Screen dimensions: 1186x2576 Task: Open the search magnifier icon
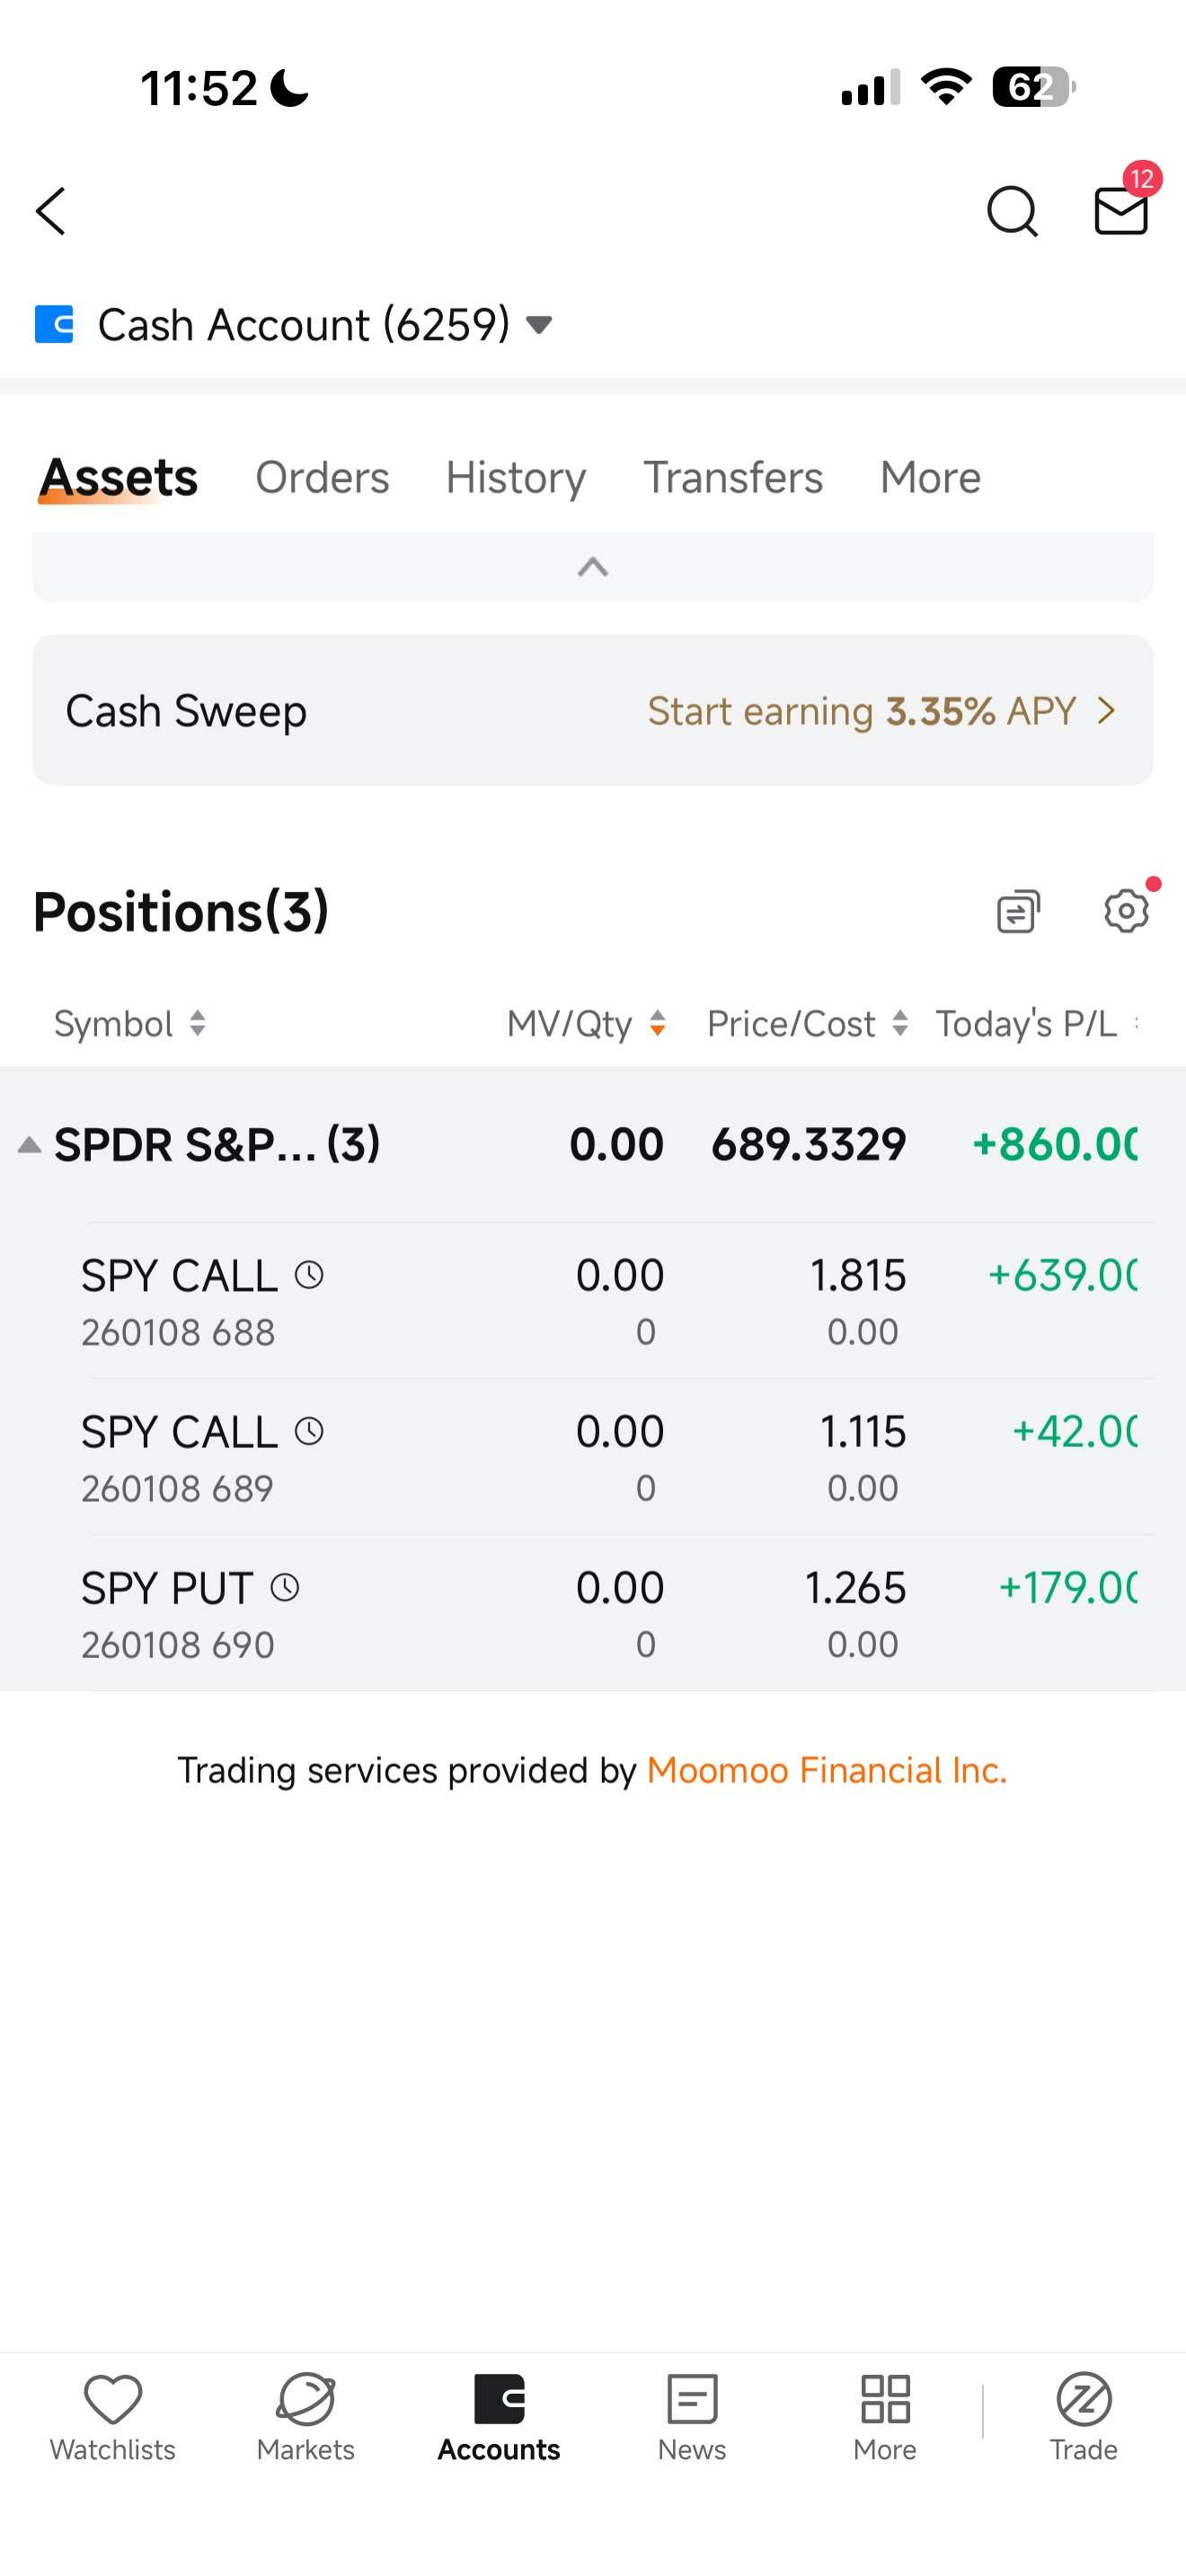(1011, 211)
